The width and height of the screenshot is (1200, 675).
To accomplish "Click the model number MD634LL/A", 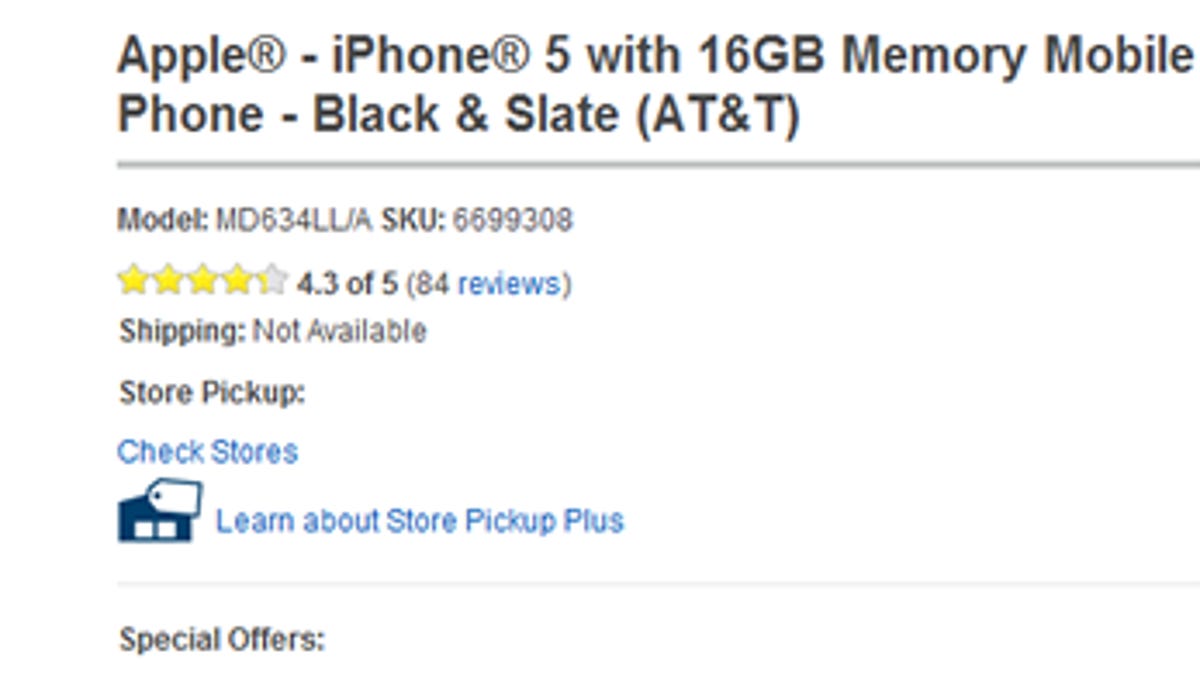I will point(295,220).
